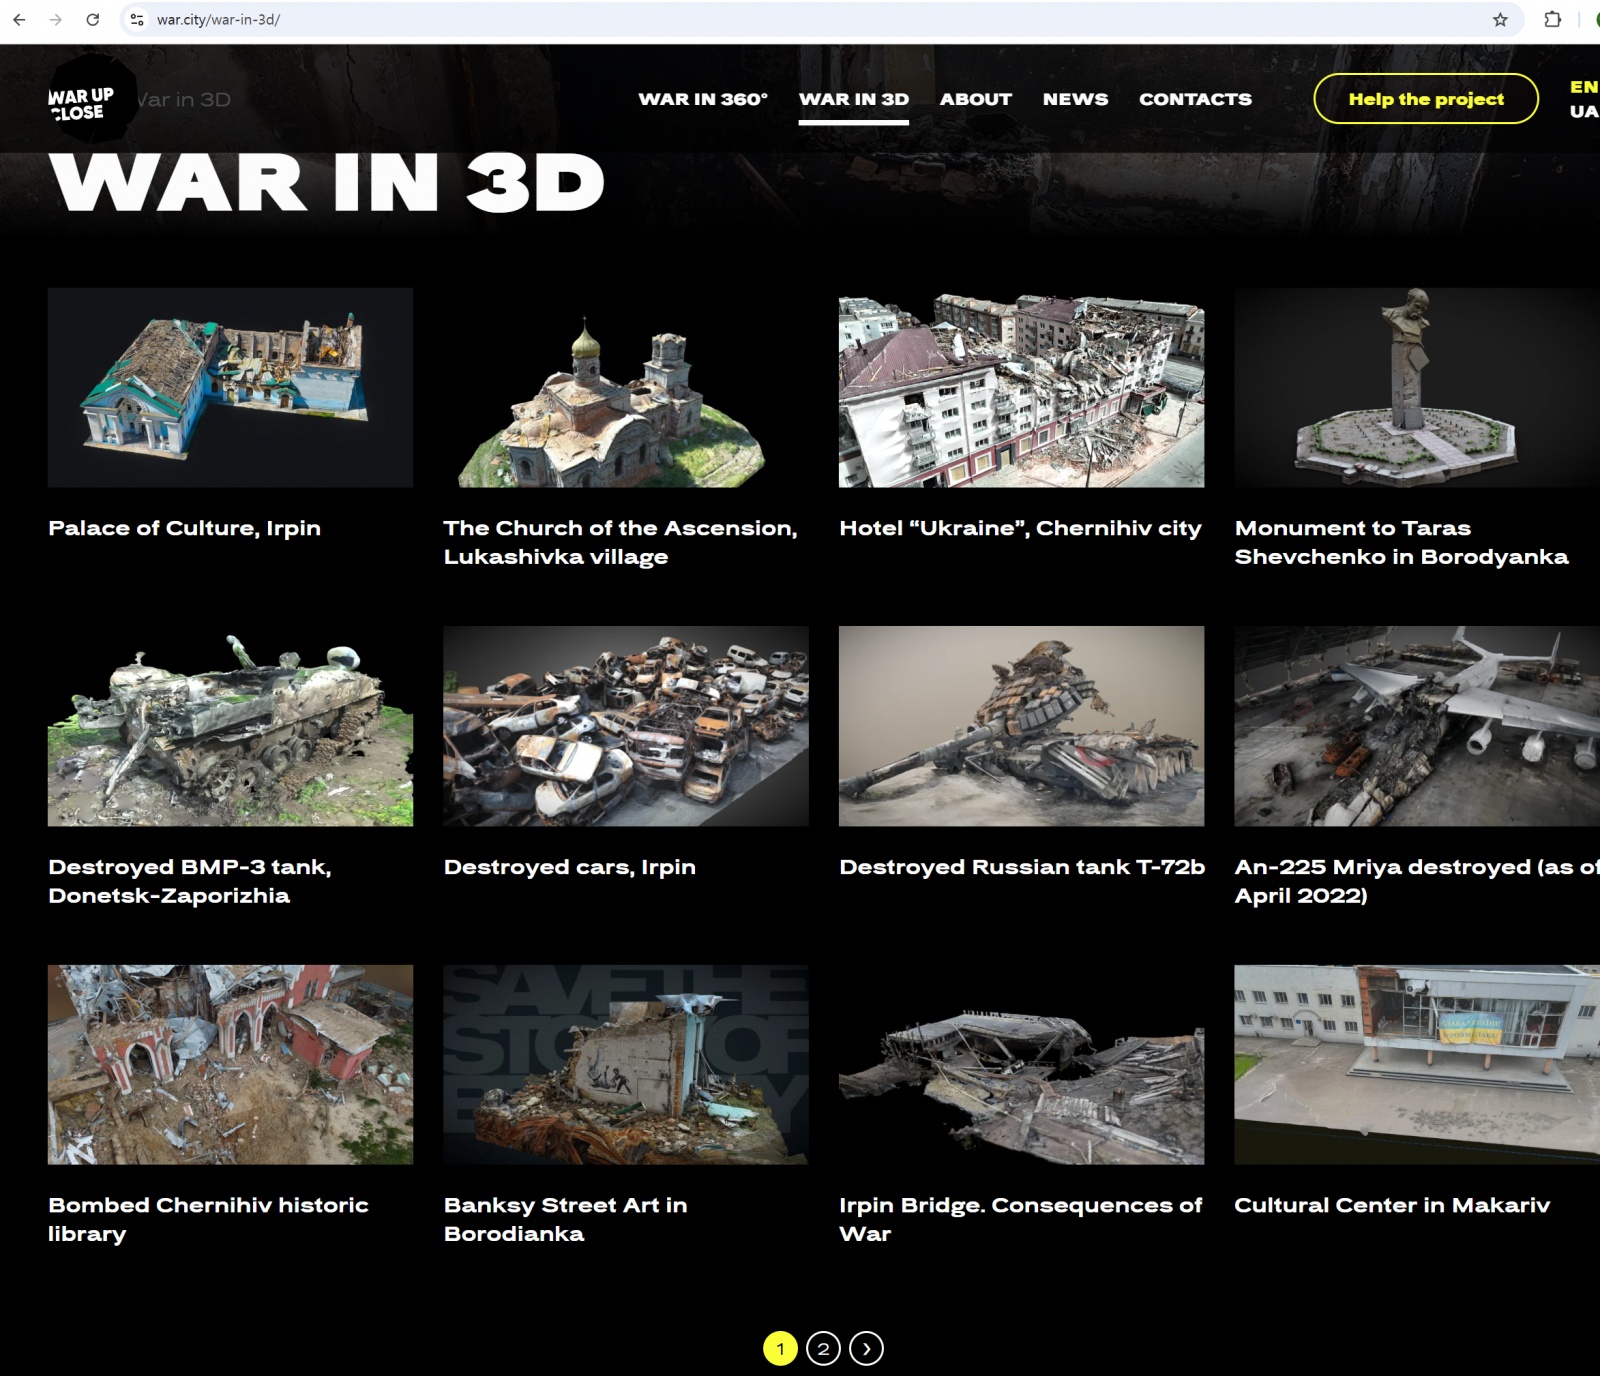Screen dimensions: 1600x1376
Task: Open the Destroyed cars, Irpin link
Action: coord(569,867)
